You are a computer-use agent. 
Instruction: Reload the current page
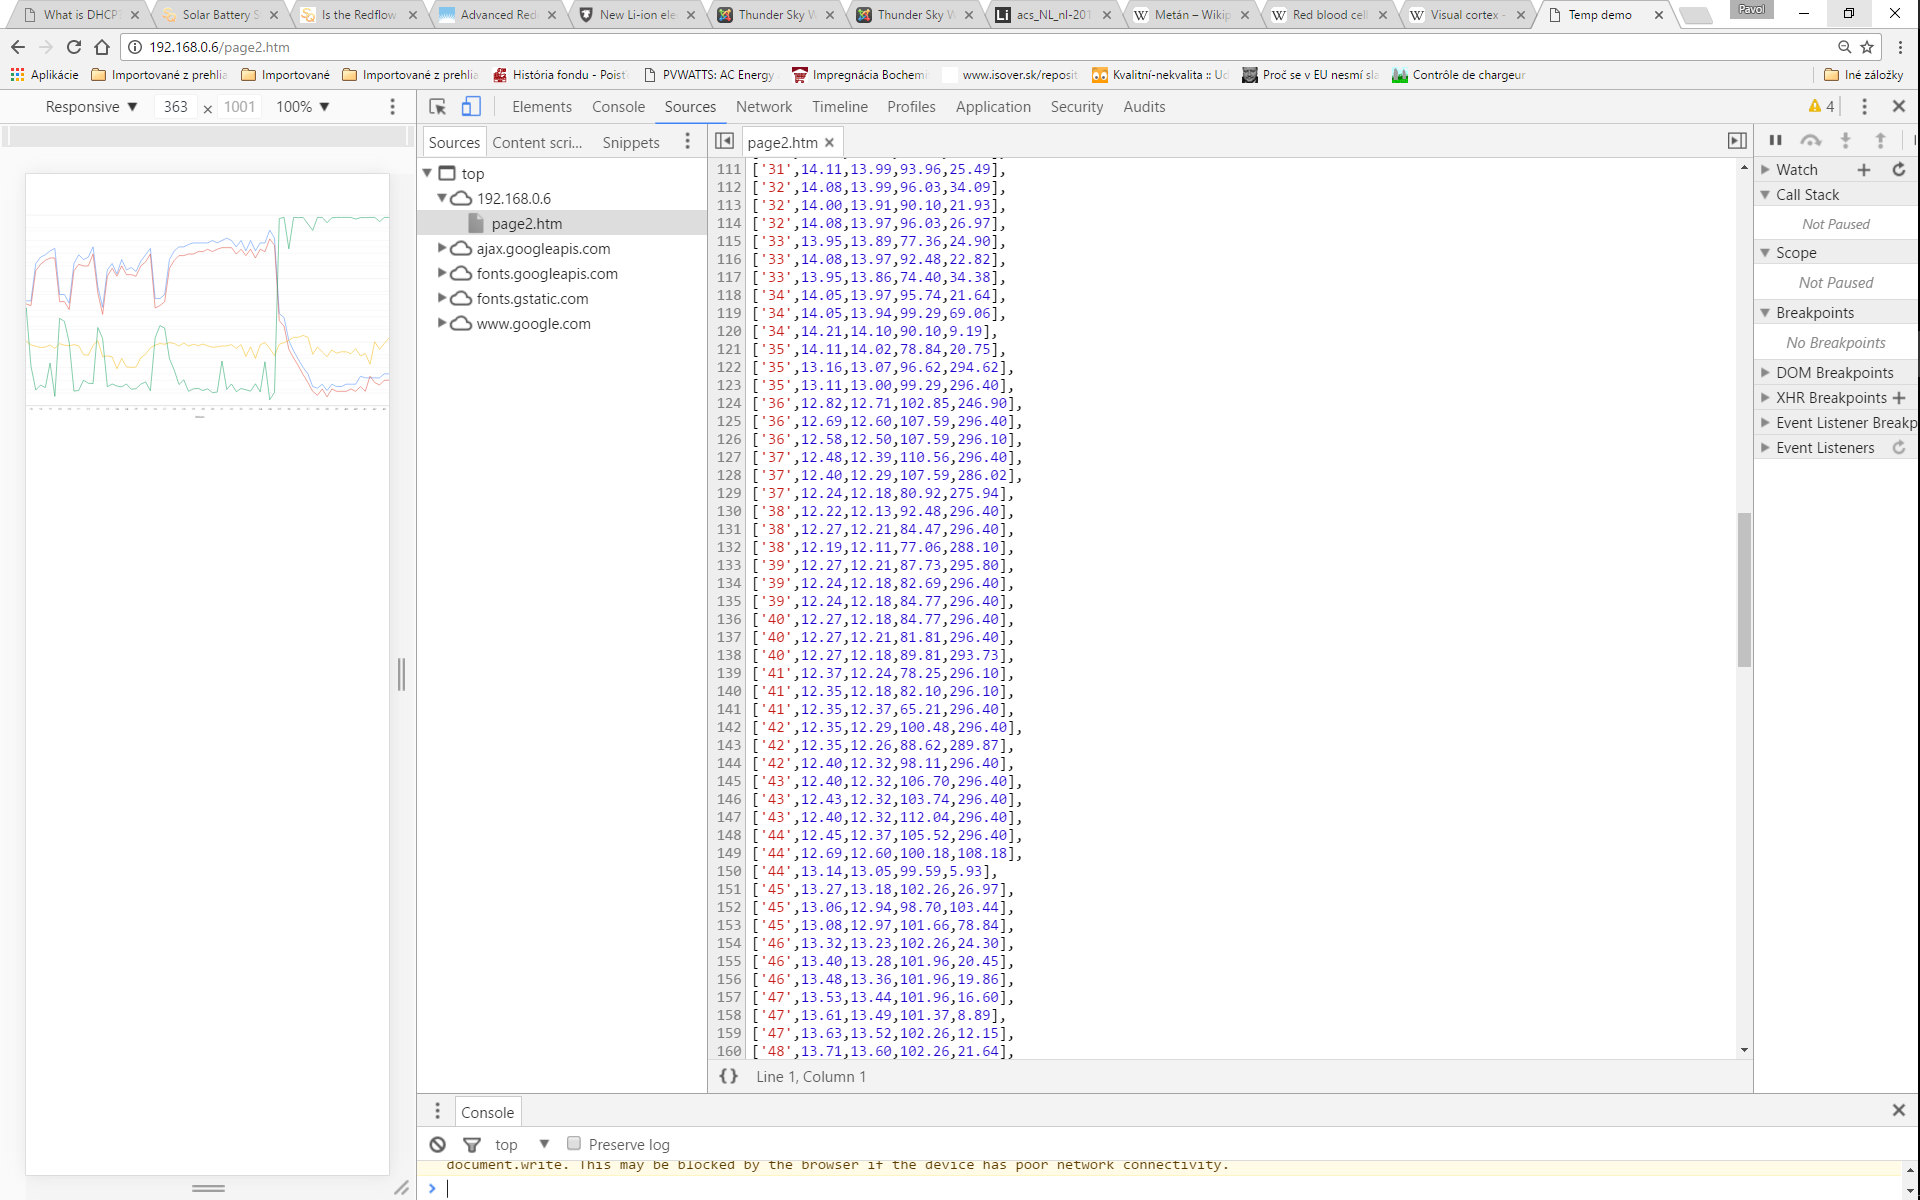click(x=74, y=47)
